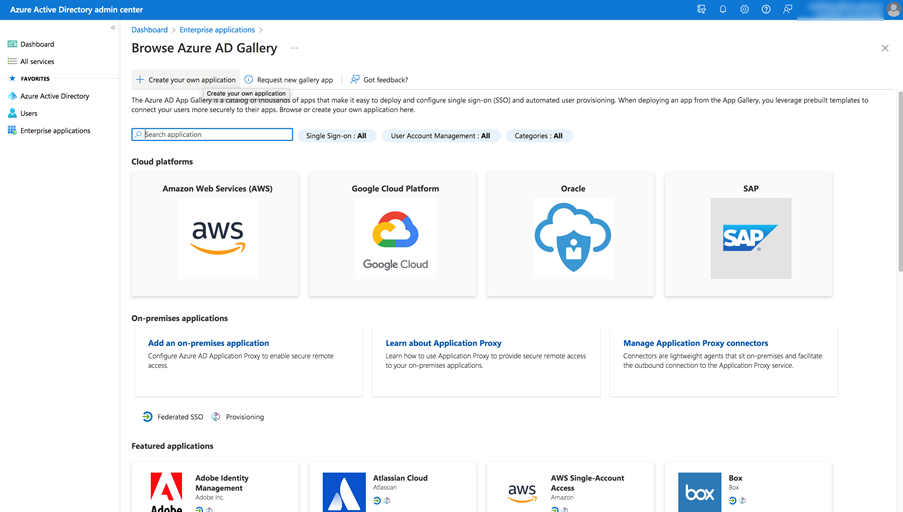The image size is (903, 512).
Task: Open the feedback icon in header
Action: [788, 9]
